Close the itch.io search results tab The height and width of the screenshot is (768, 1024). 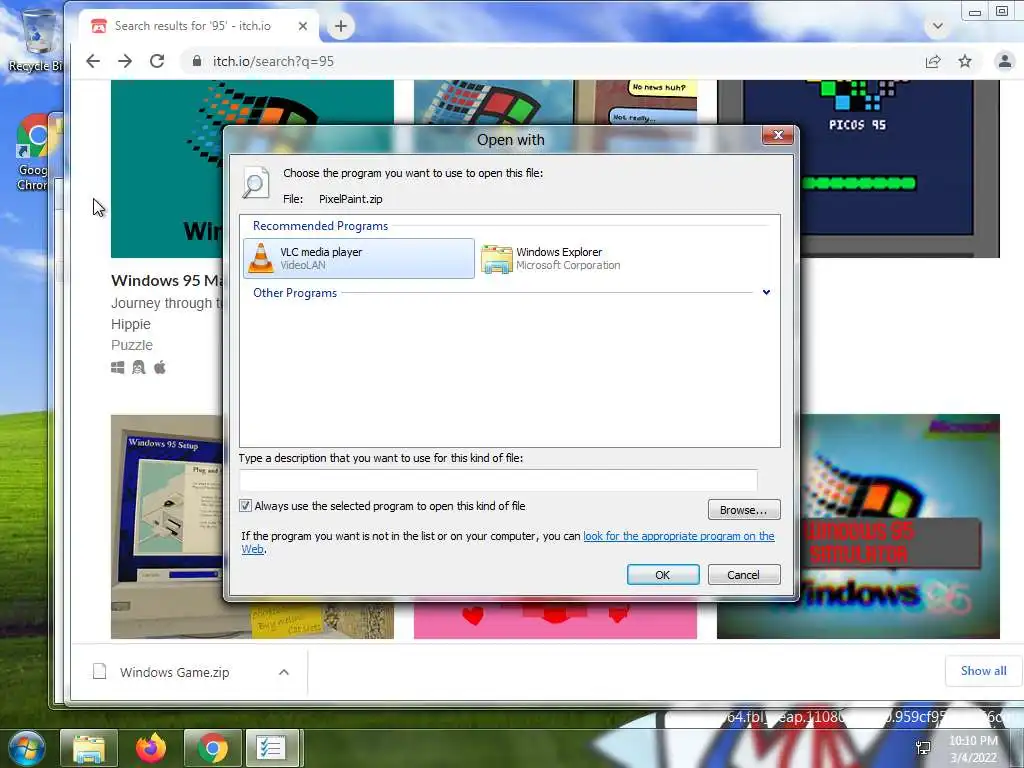[302, 26]
